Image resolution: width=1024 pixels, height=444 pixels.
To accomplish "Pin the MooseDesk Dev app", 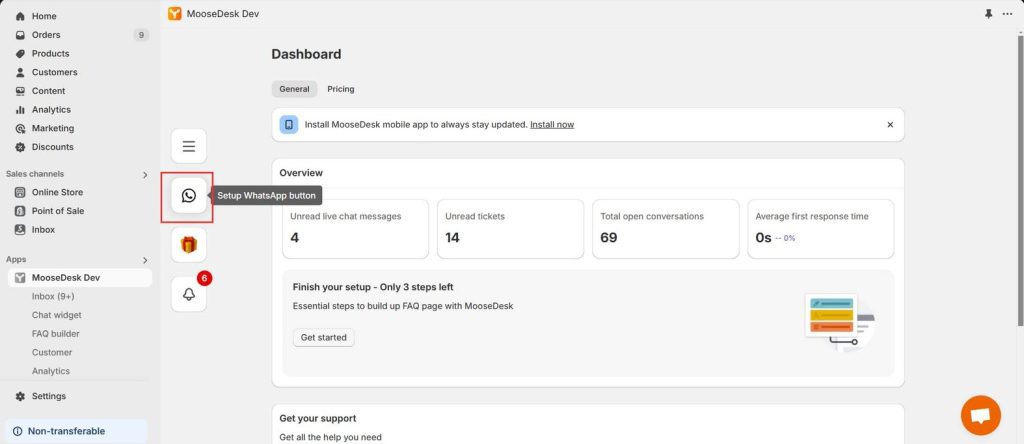I will pos(988,14).
